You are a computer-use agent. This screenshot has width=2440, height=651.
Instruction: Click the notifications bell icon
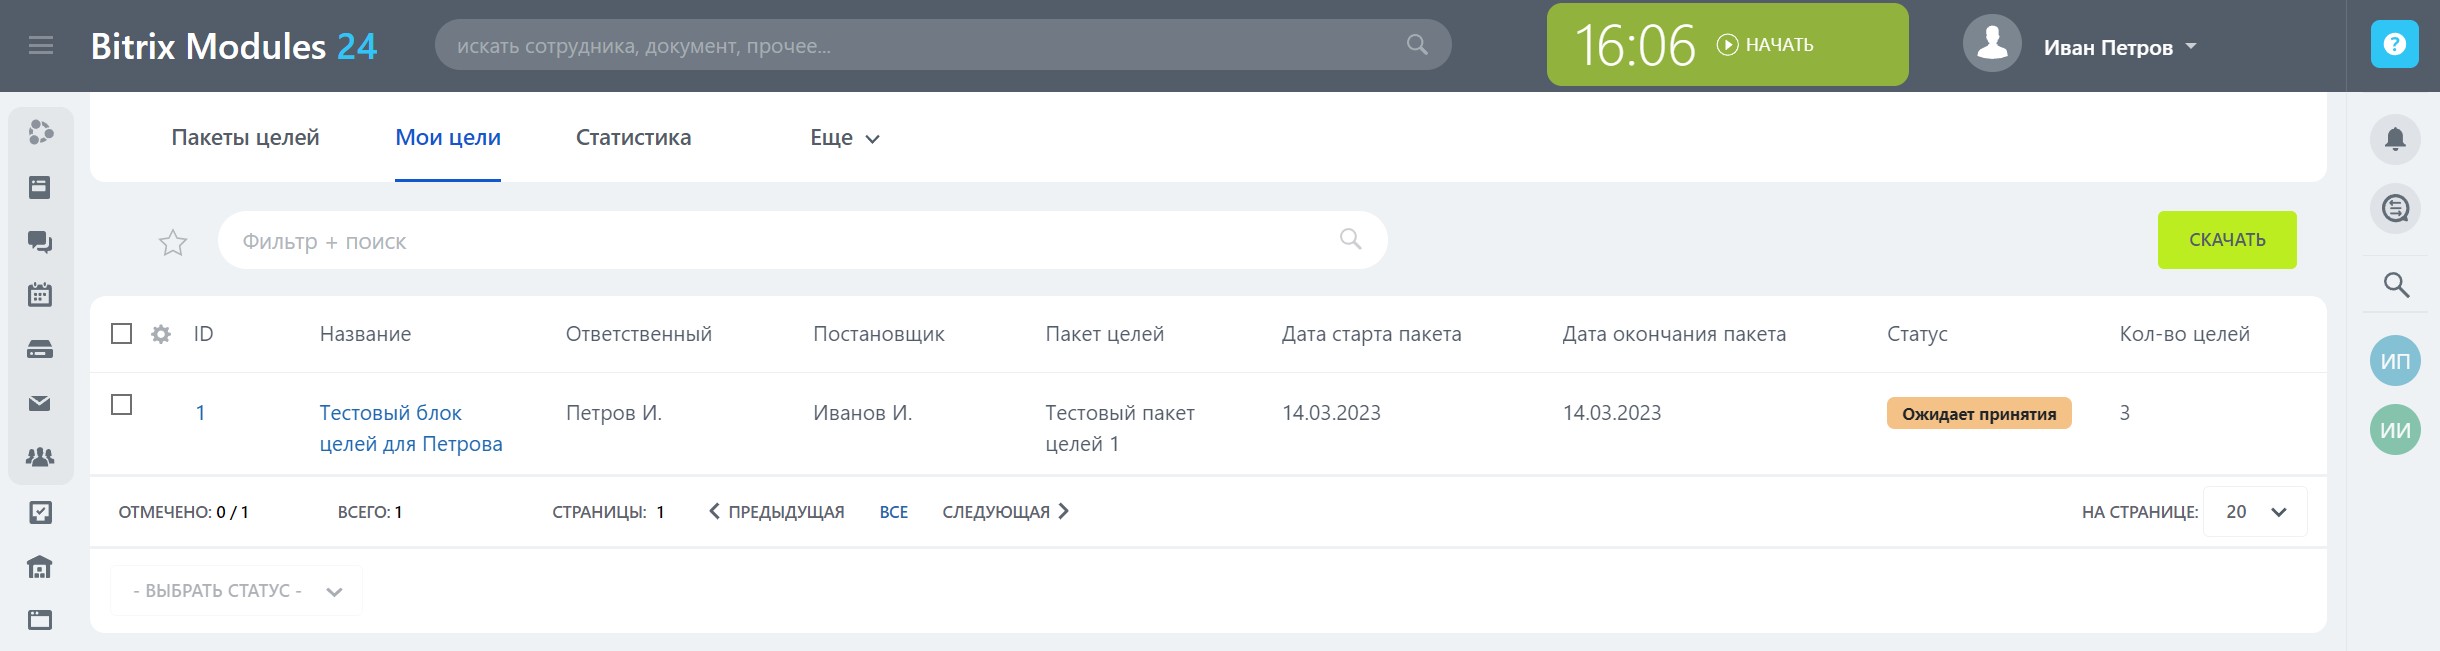[x=2395, y=139]
